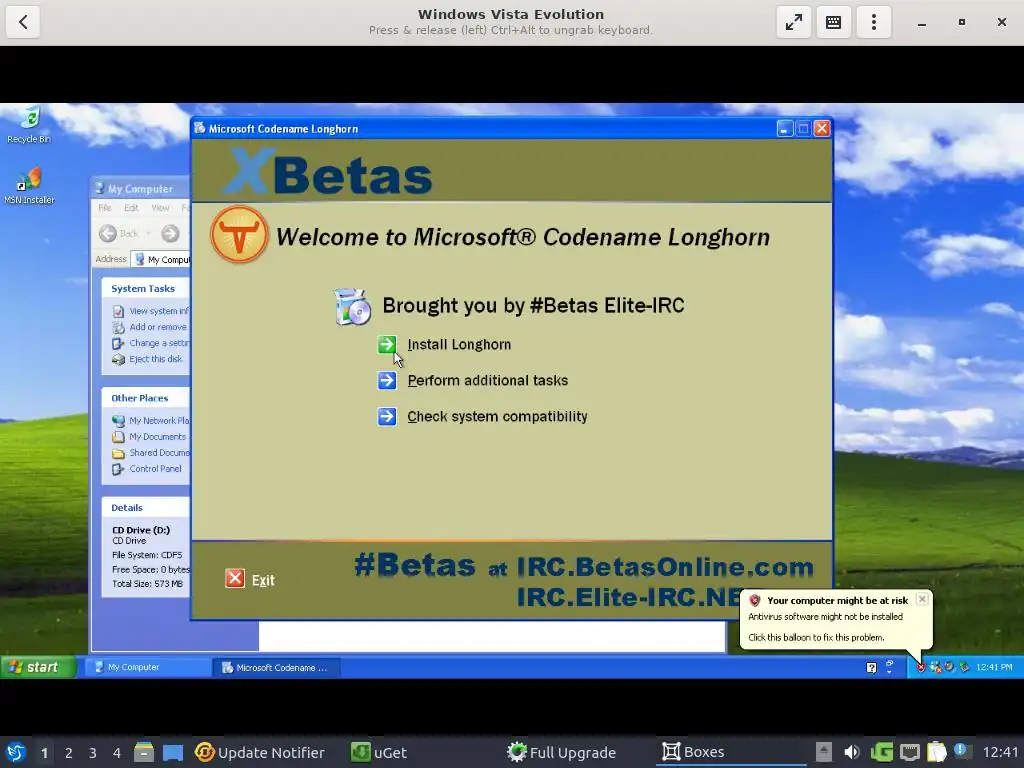Click the CD software box icon

(353, 306)
